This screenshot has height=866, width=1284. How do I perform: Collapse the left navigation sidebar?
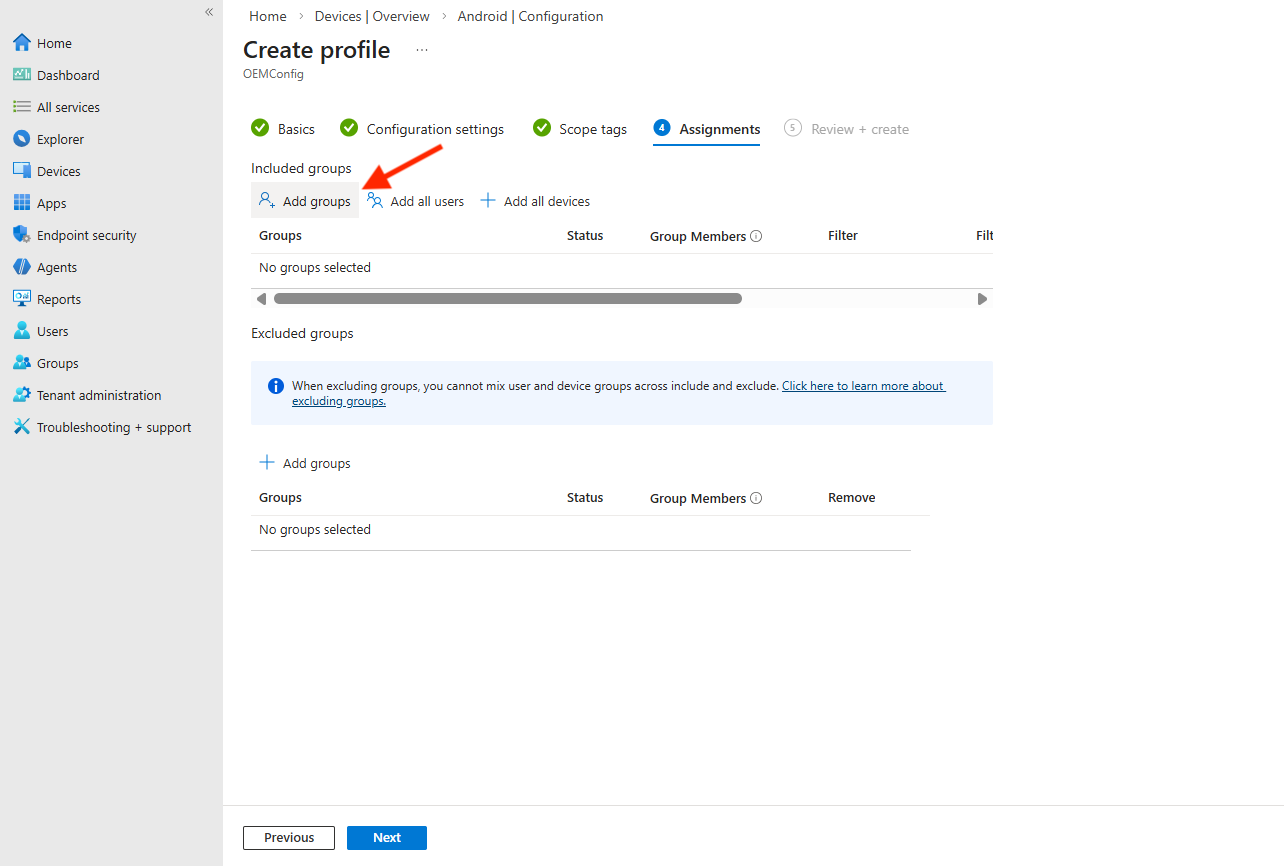(x=209, y=12)
